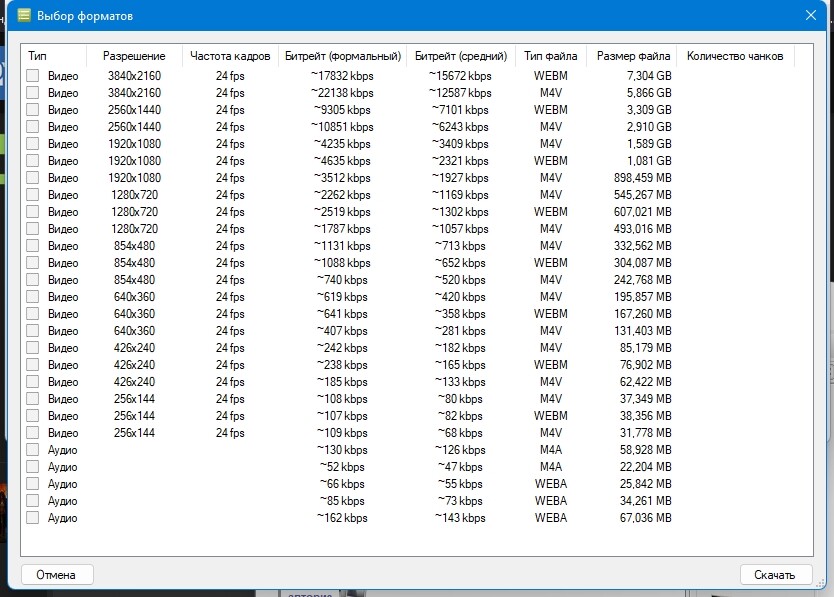The image size is (834, 597).
Task: Tick the 256x144 M4V 37,349 MB checkbox
Action: tap(32, 399)
